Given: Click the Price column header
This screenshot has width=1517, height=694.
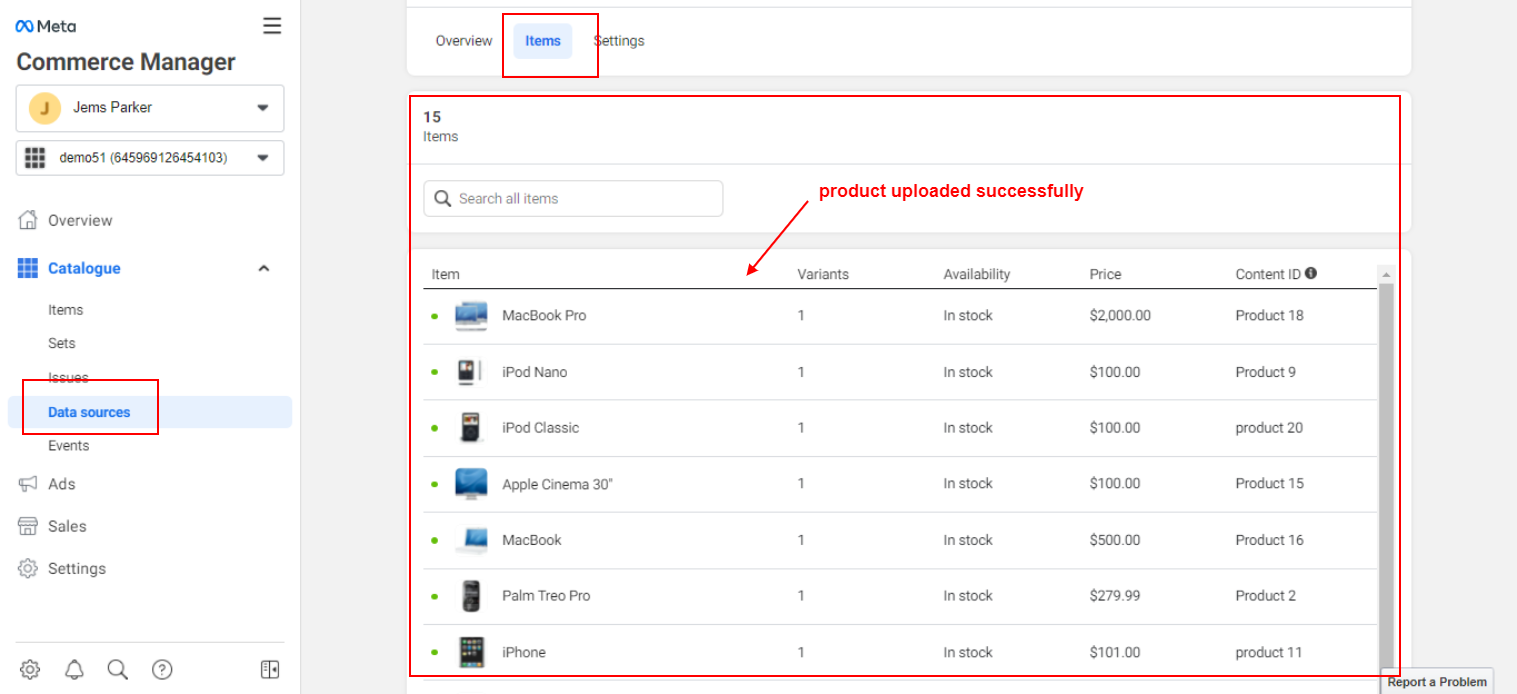Looking at the screenshot, I should [x=1106, y=274].
